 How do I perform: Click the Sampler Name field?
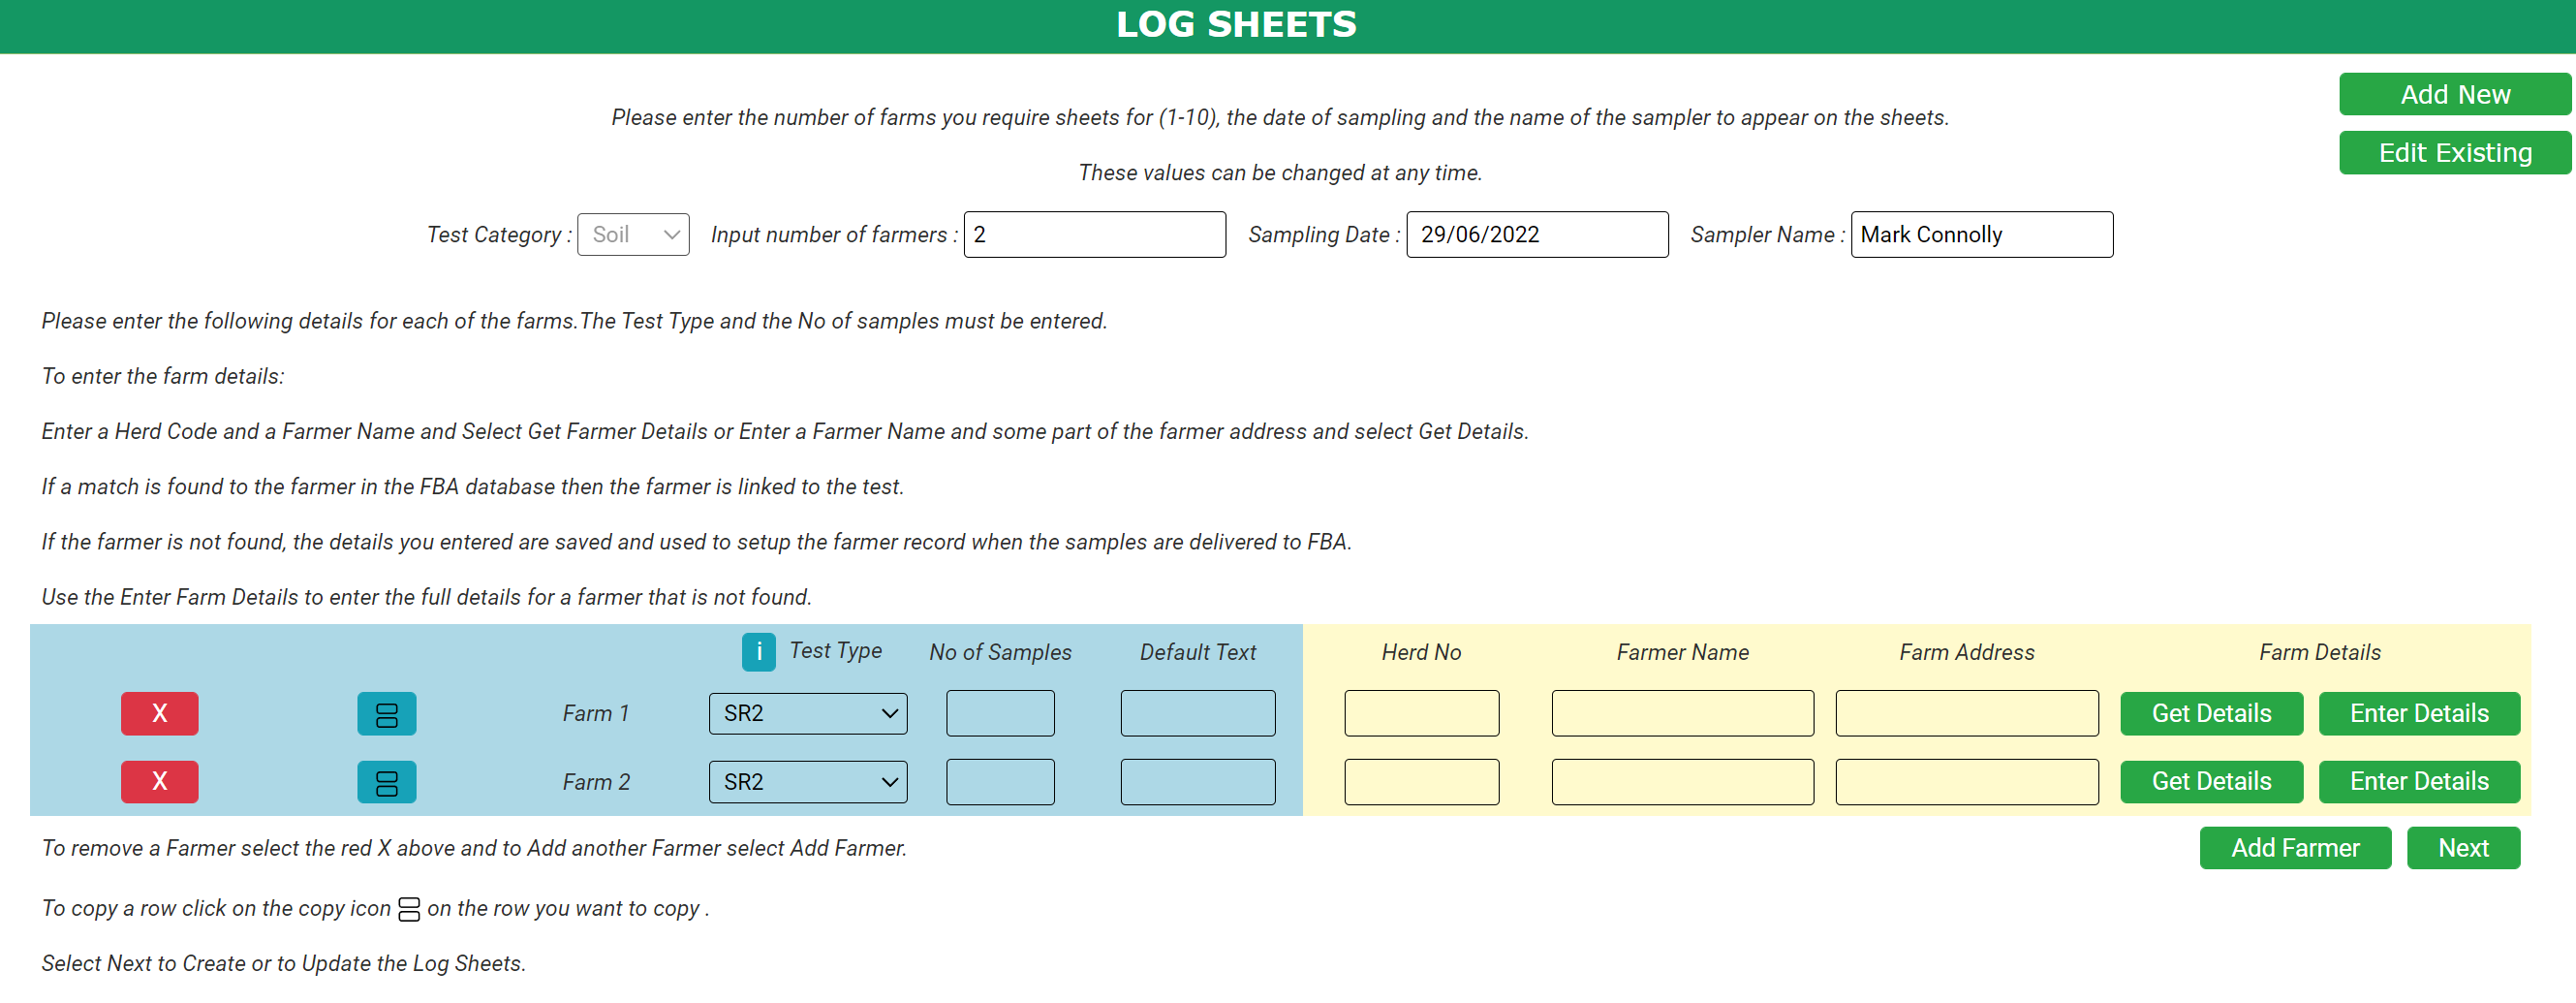pos(1982,234)
